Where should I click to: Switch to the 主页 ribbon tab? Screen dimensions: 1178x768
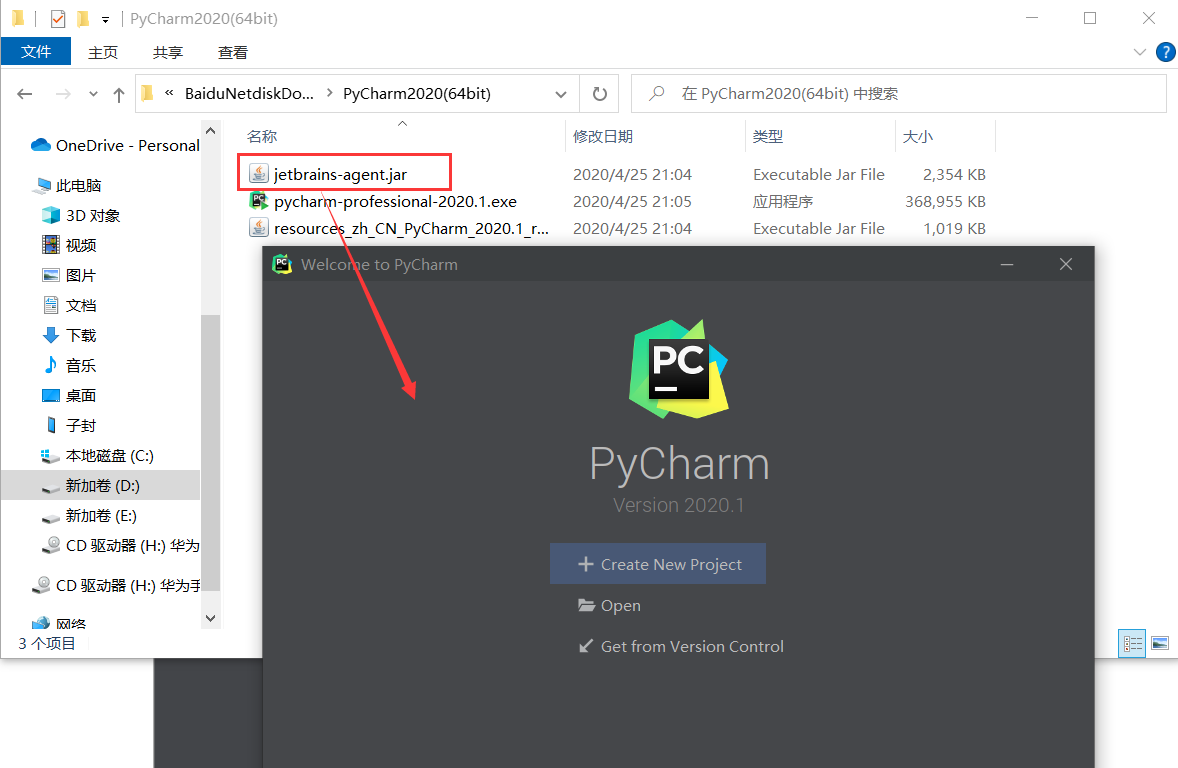[x=103, y=53]
